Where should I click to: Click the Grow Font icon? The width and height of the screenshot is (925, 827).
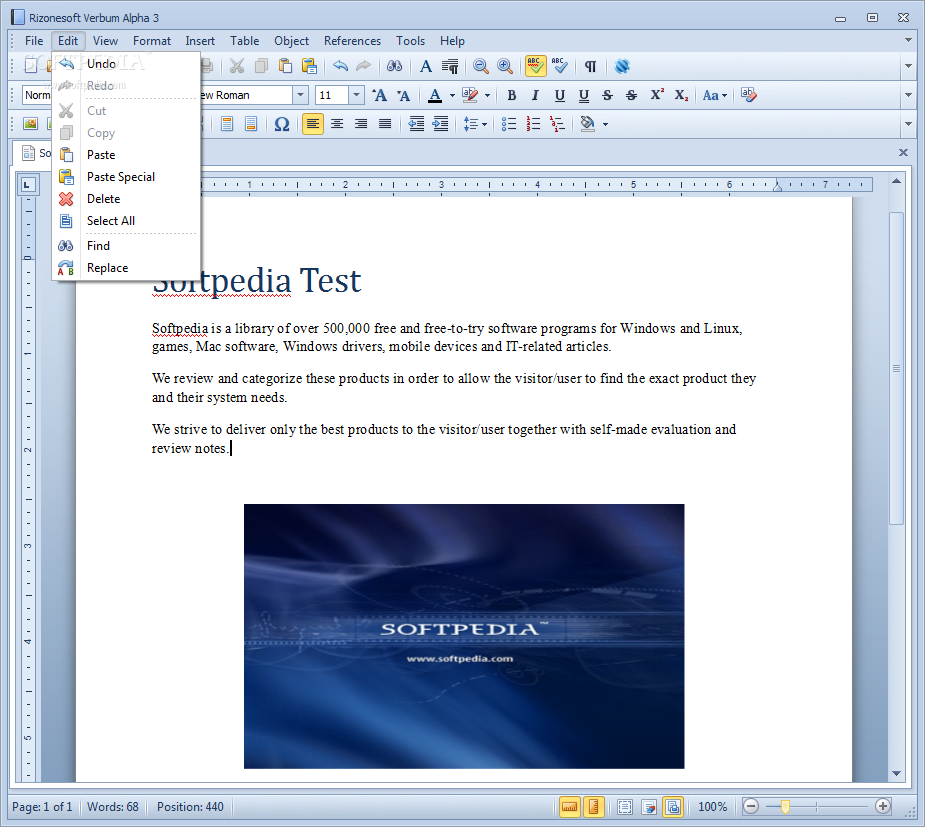379,95
